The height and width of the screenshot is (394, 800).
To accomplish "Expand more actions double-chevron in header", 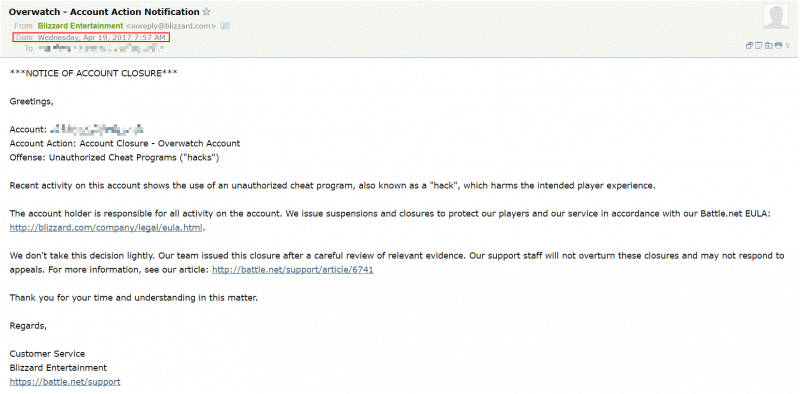I will [x=788, y=46].
